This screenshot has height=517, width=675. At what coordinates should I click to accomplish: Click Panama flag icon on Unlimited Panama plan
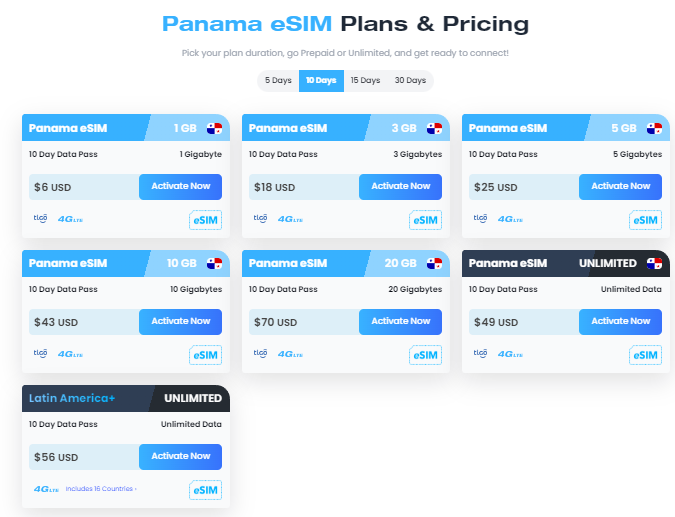coord(654,263)
